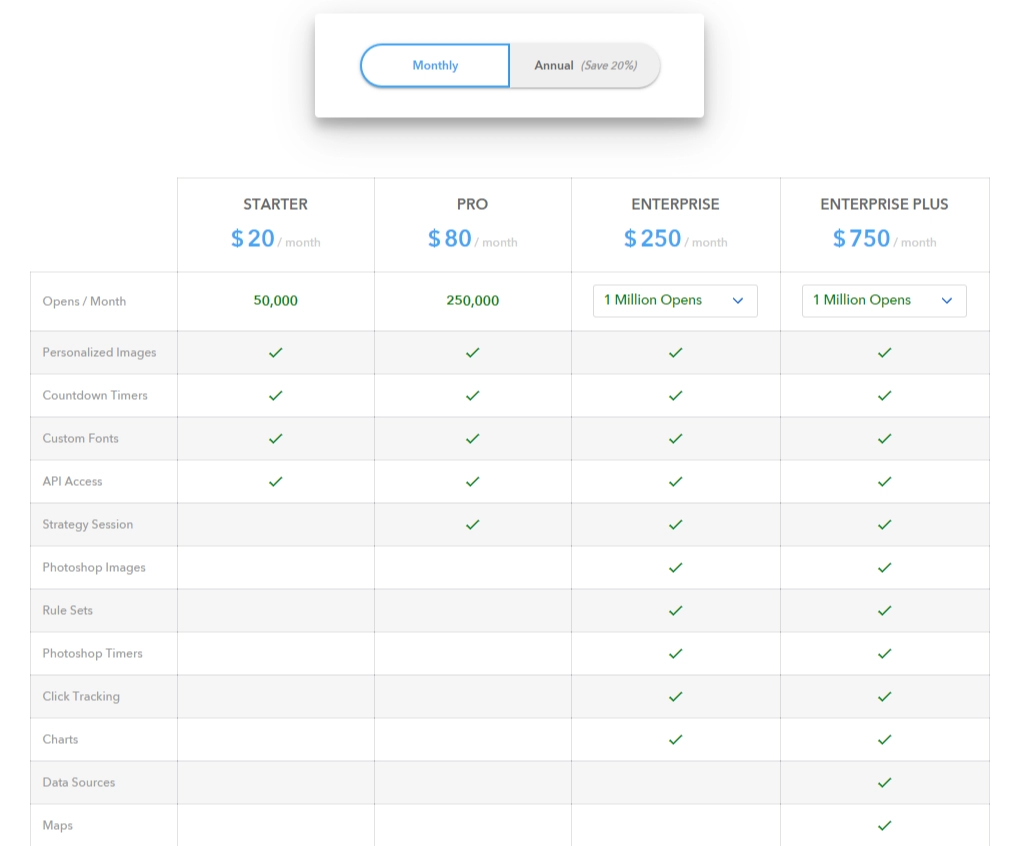Click the Click Tracking checkmark under Enterprise
The width and height of the screenshot is (1014, 846).
click(x=675, y=696)
